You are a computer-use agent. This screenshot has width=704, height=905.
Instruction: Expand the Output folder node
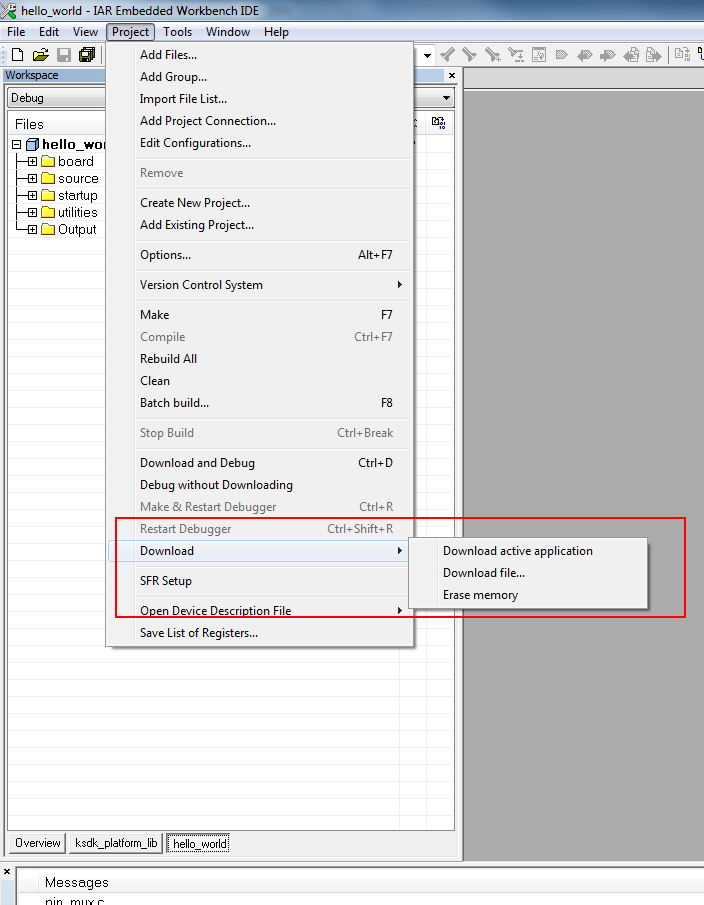click(32, 229)
